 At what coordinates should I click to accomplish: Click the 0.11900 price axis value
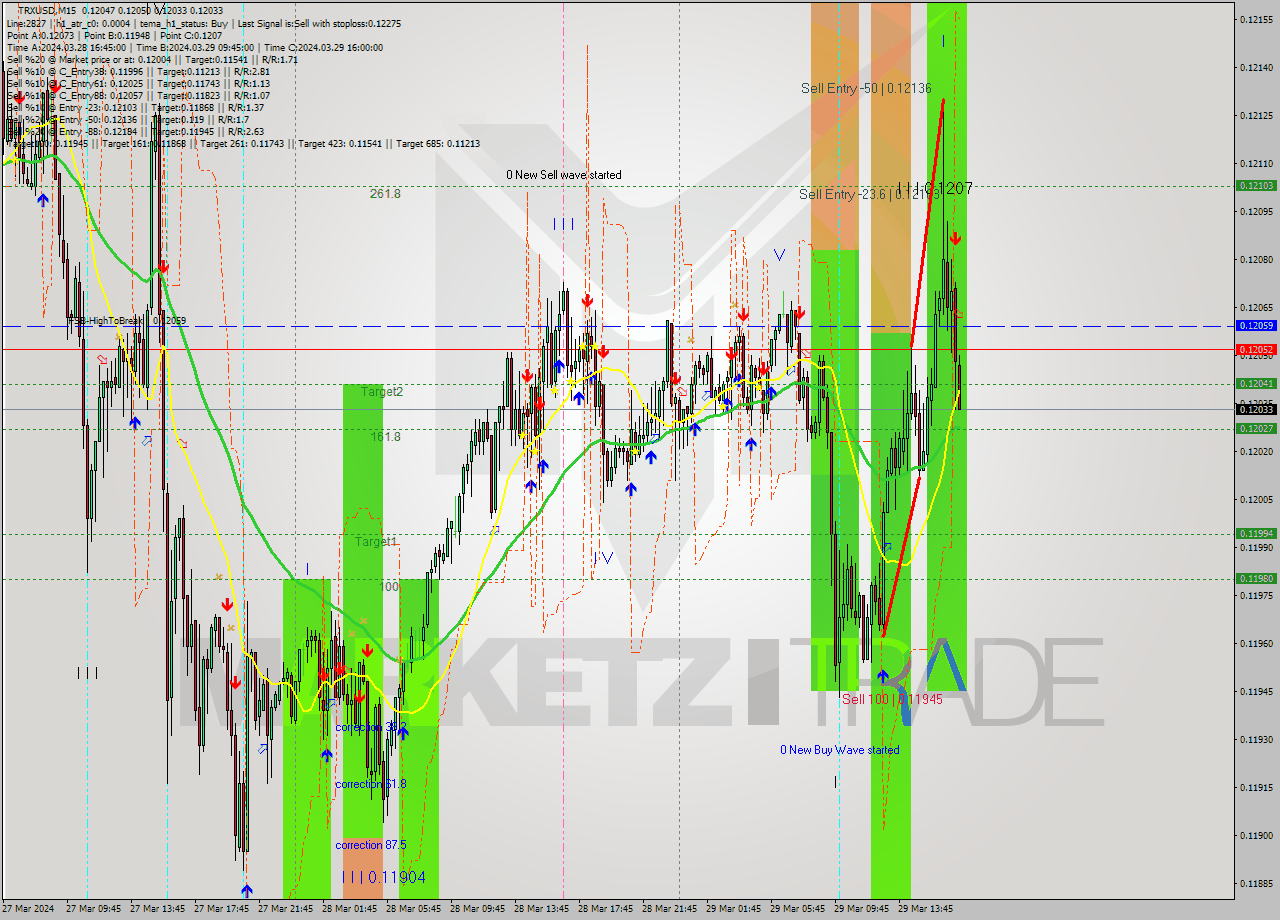[1256, 836]
